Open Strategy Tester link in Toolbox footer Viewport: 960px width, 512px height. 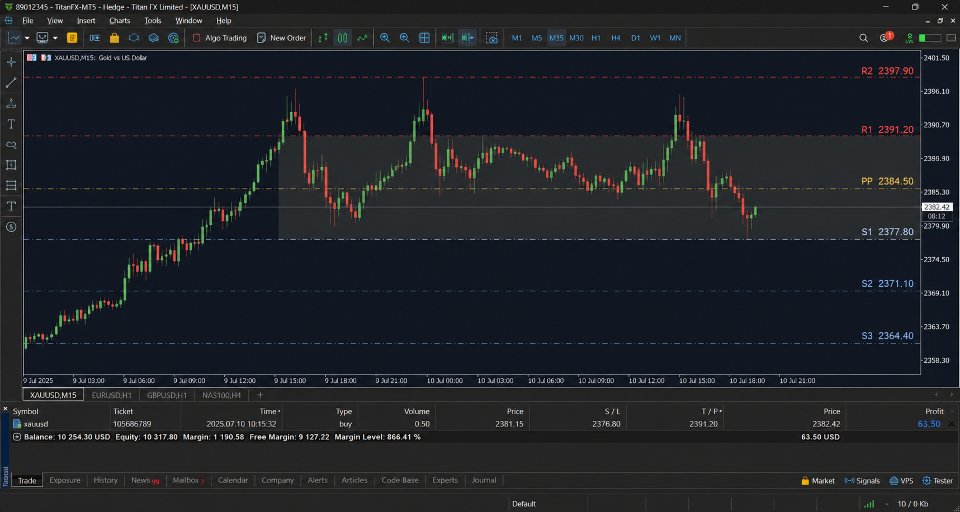coord(937,481)
